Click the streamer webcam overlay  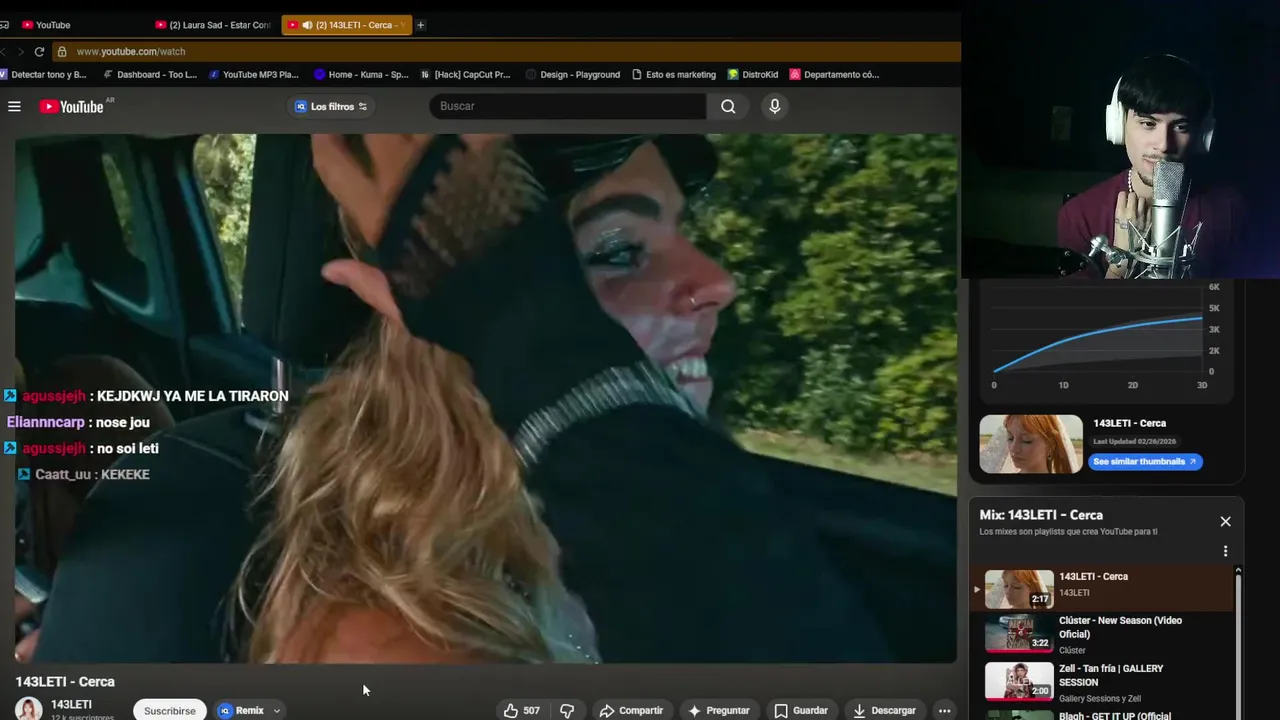click(x=1120, y=139)
